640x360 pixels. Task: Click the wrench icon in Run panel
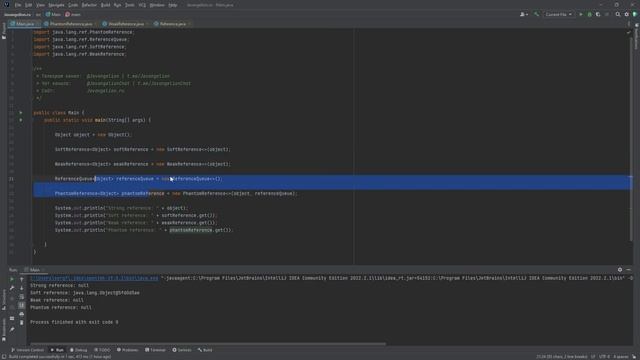click(12, 288)
